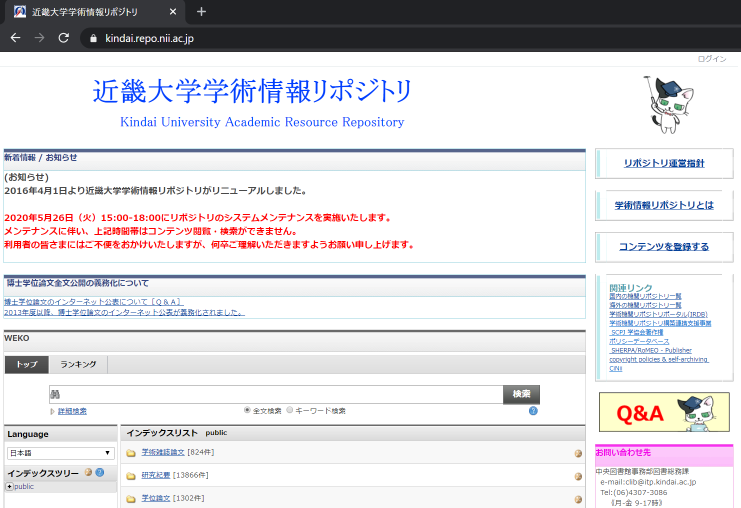Open SHERPA/RoMEO Publisher link
This screenshot has width=741, height=508.
click(651, 350)
